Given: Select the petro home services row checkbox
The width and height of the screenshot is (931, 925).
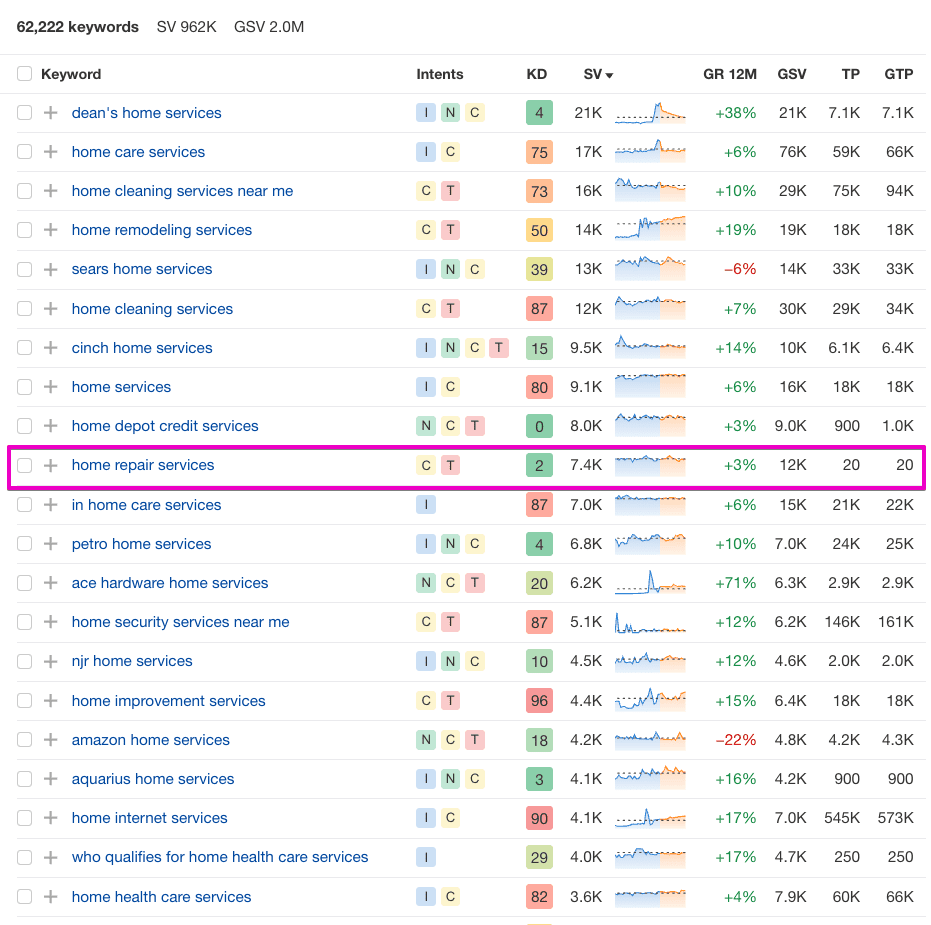Looking at the screenshot, I should point(24,544).
